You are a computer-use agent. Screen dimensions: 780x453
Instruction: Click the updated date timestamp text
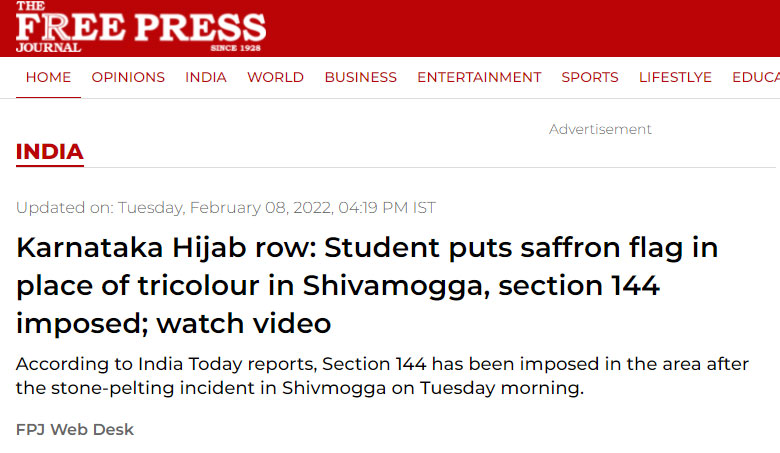point(226,207)
